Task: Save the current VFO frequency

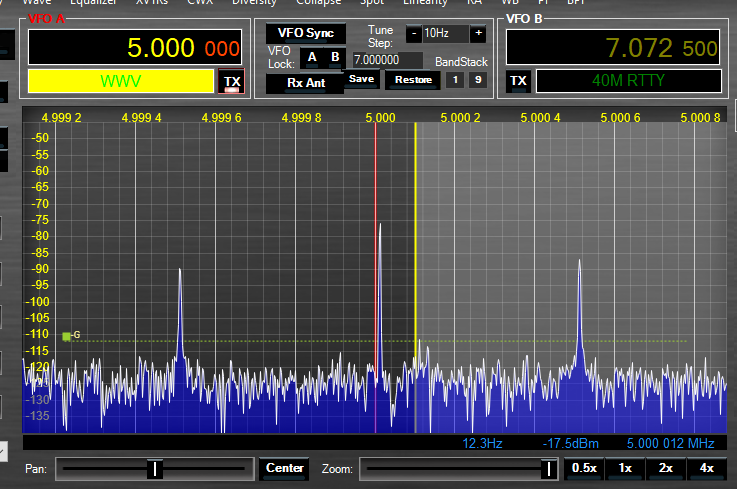Action: (x=361, y=79)
